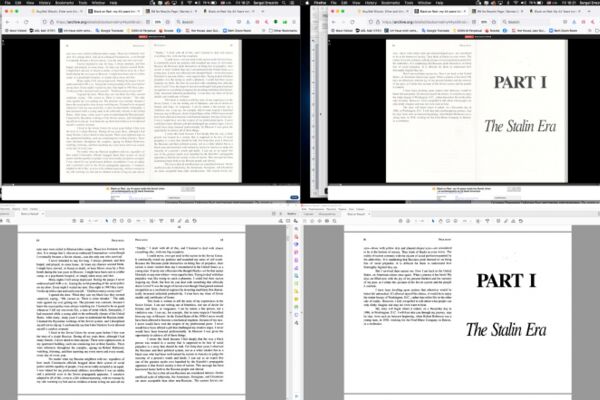Click zoom magnifier icon at left of bottom-left toolbar
This screenshot has width=600, height=400.
click(8, 221)
